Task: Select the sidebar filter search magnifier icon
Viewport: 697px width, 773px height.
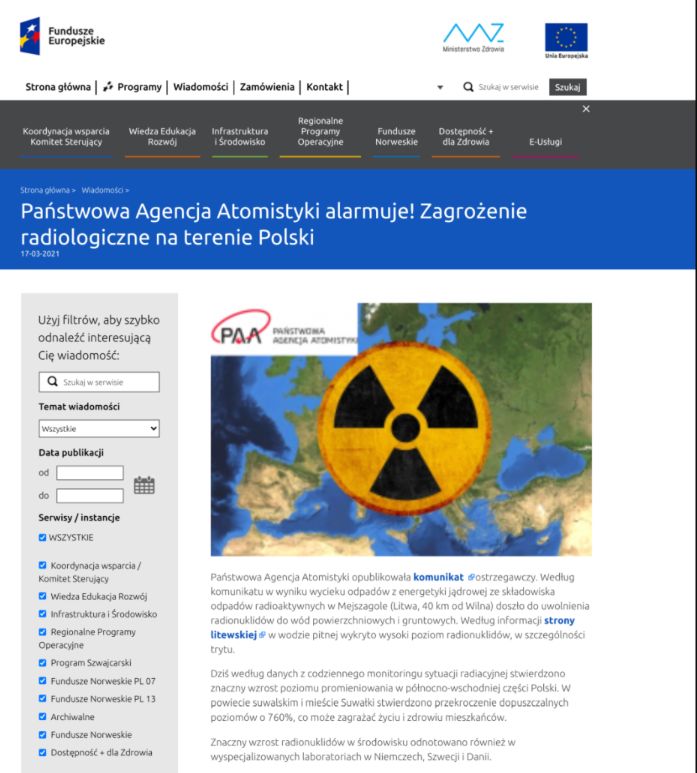Action: [x=52, y=381]
